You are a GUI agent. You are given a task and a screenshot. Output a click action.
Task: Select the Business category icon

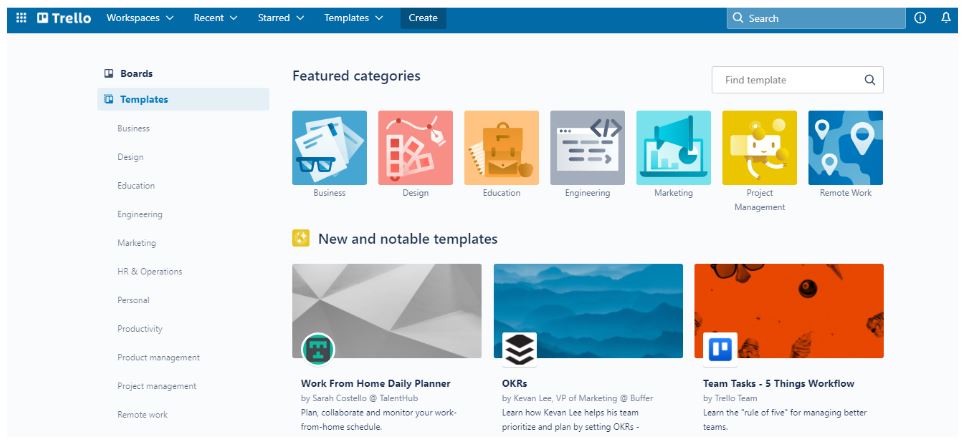click(x=329, y=148)
